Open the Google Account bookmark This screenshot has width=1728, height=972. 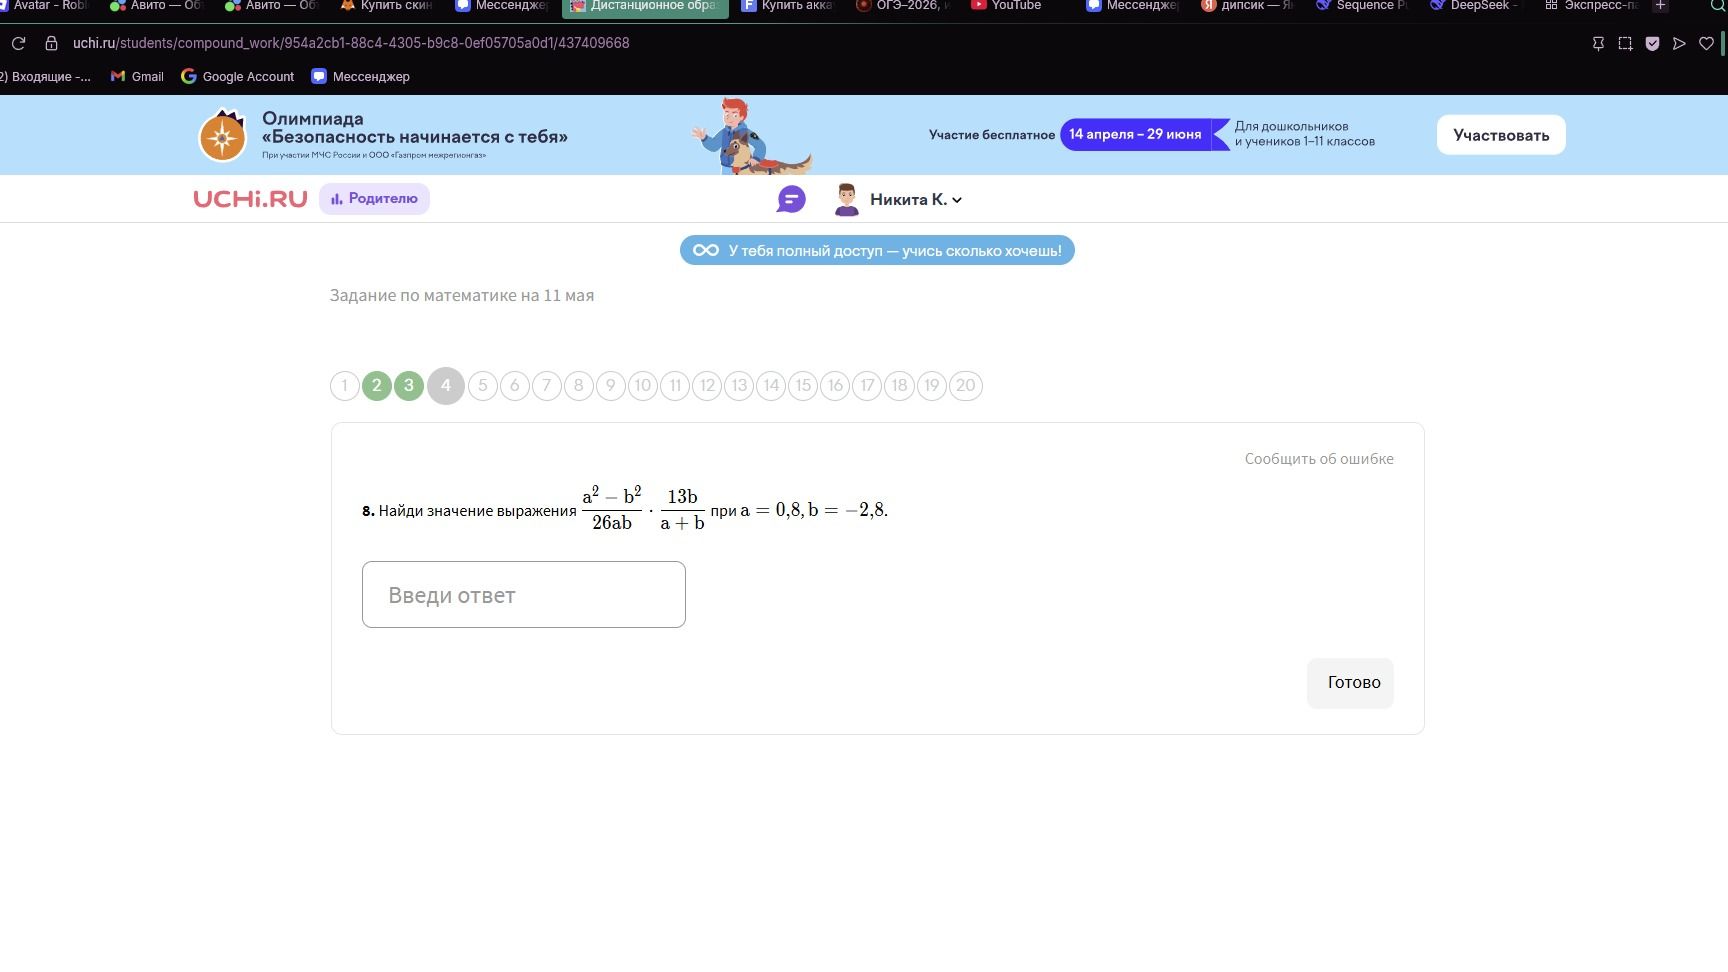(x=238, y=76)
